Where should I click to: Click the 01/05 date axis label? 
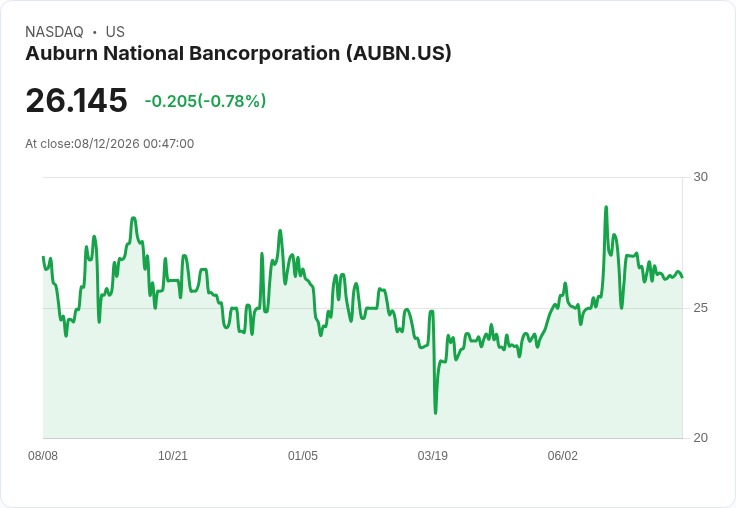[303, 456]
